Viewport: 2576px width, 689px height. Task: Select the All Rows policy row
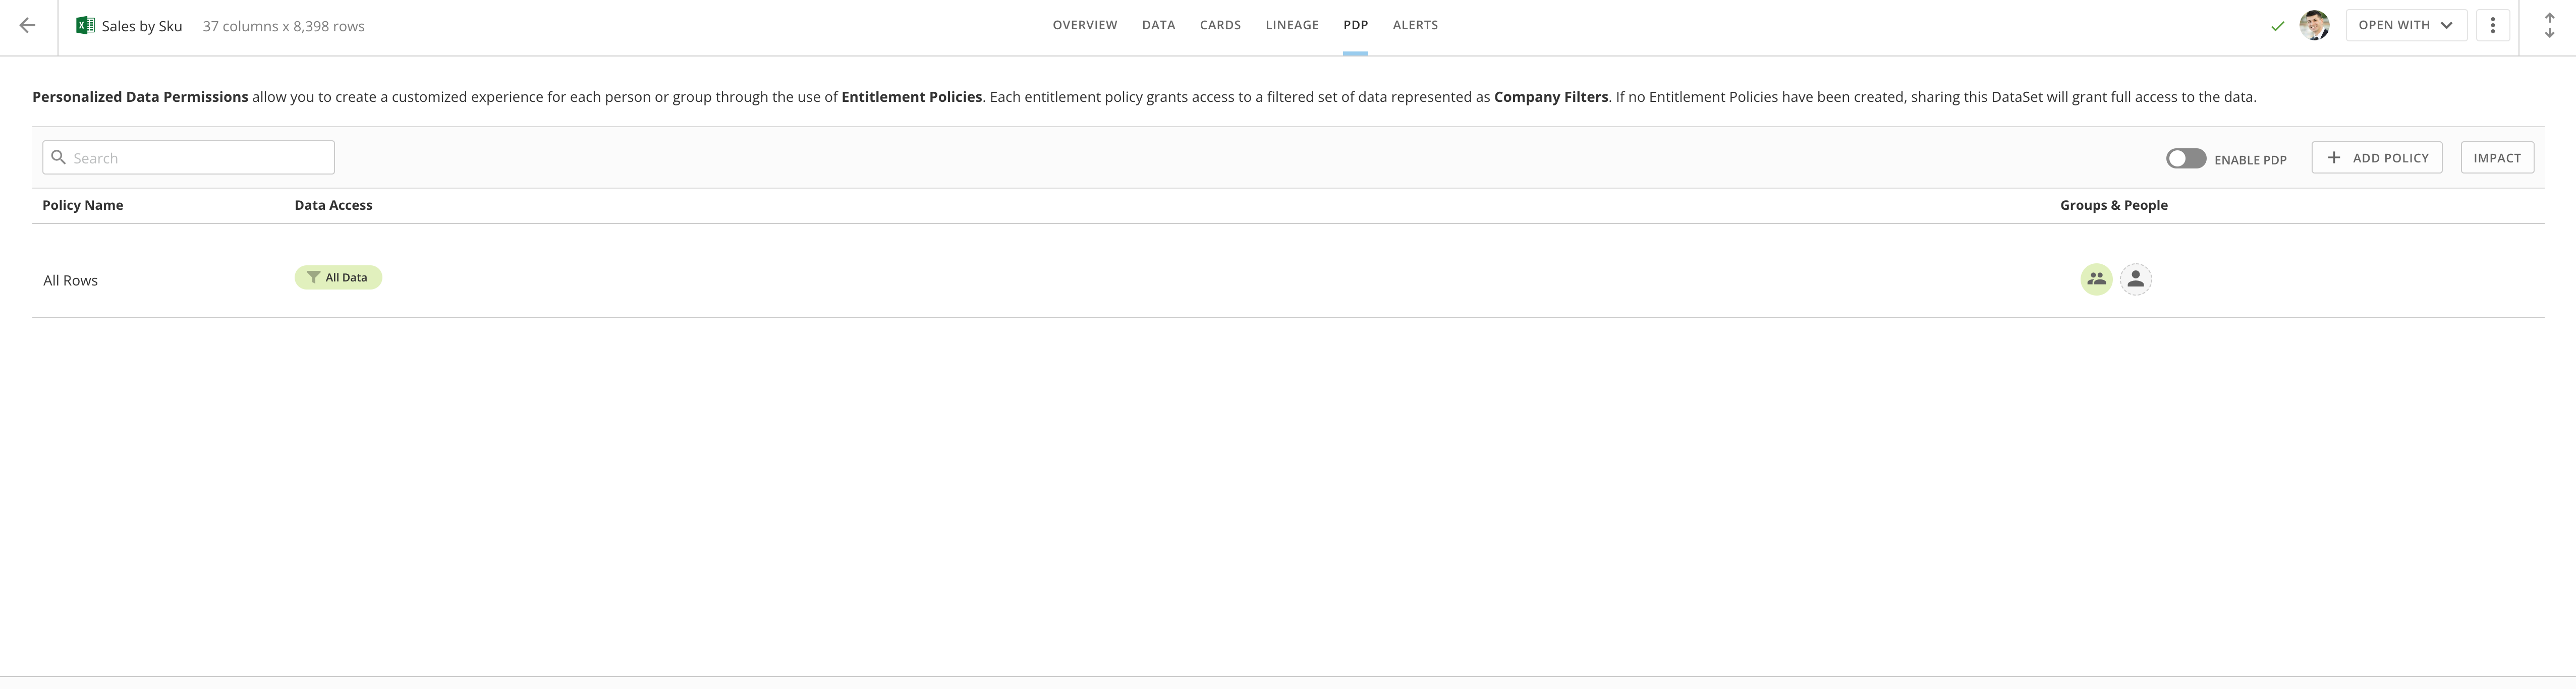[70, 281]
